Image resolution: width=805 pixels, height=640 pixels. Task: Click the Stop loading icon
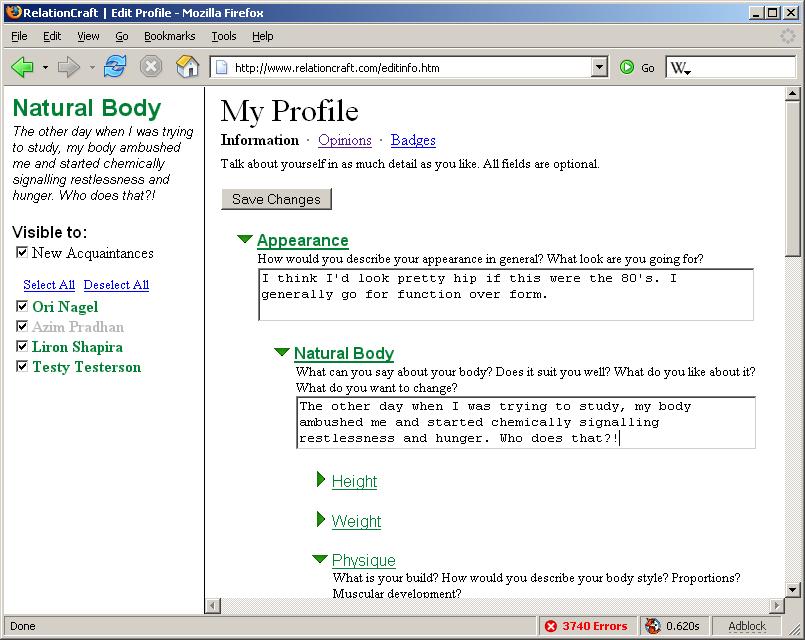tap(151, 67)
